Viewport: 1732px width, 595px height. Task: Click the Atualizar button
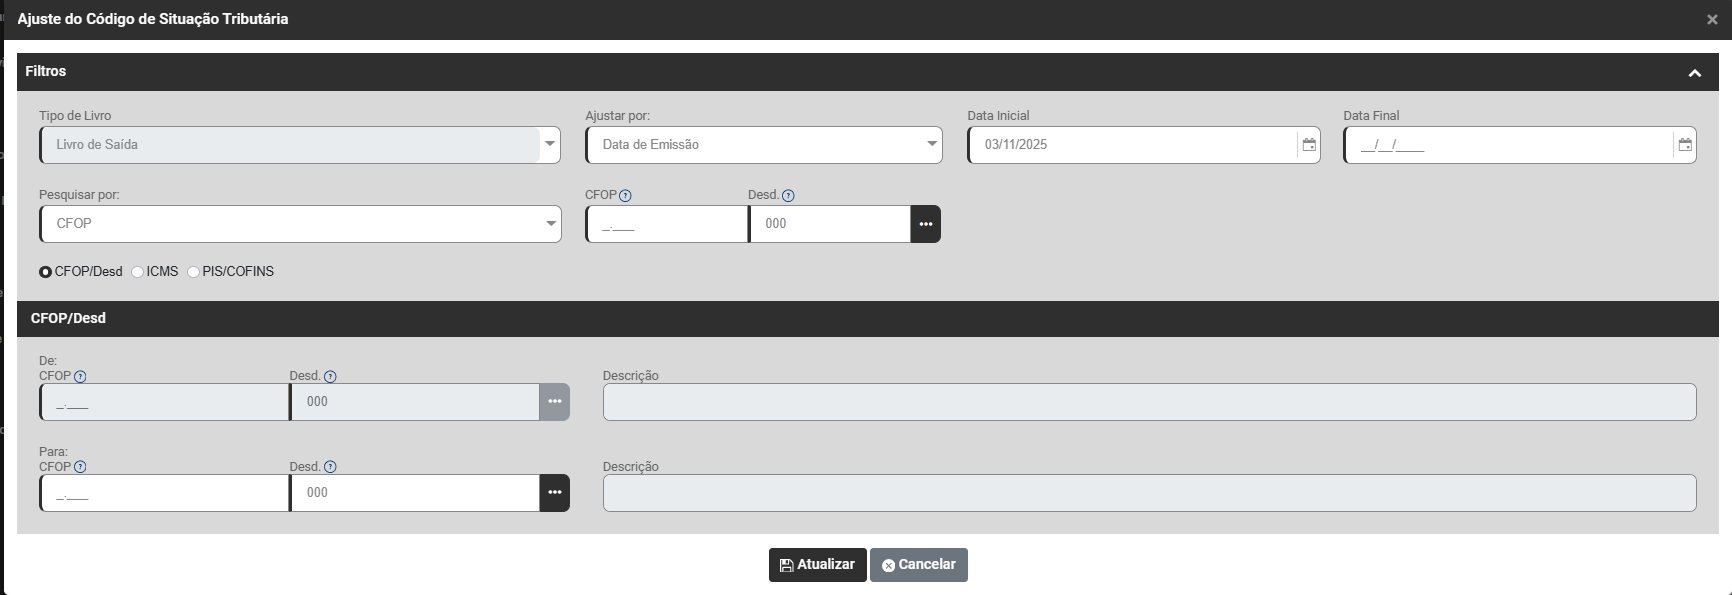[x=818, y=565]
